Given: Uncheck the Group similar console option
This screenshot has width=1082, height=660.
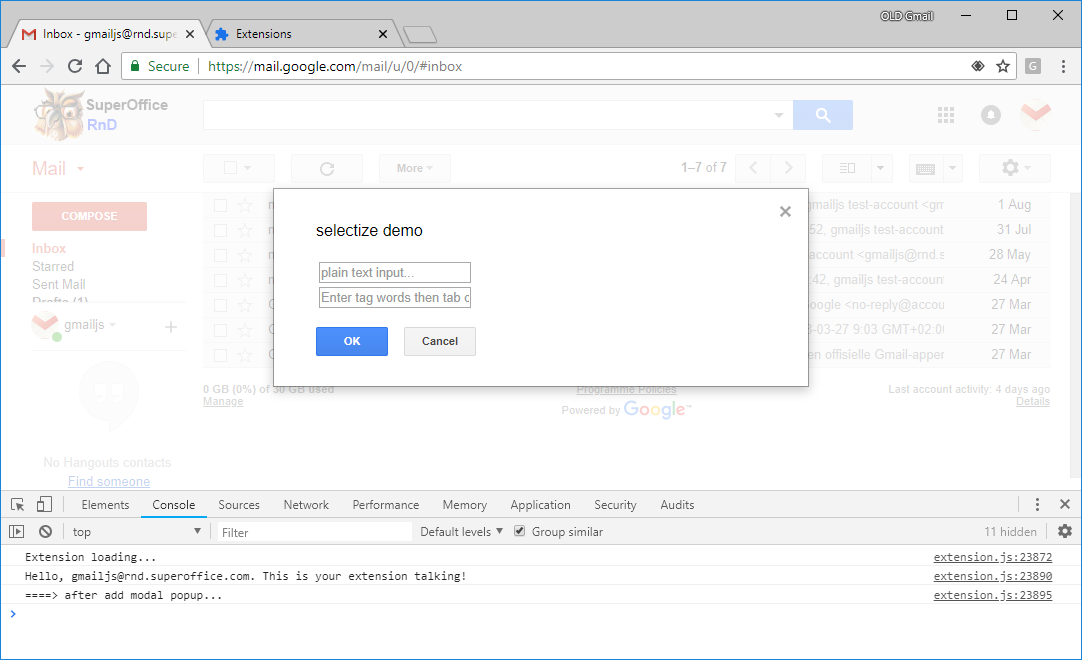Looking at the screenshot, I should [x=518, y=531].
